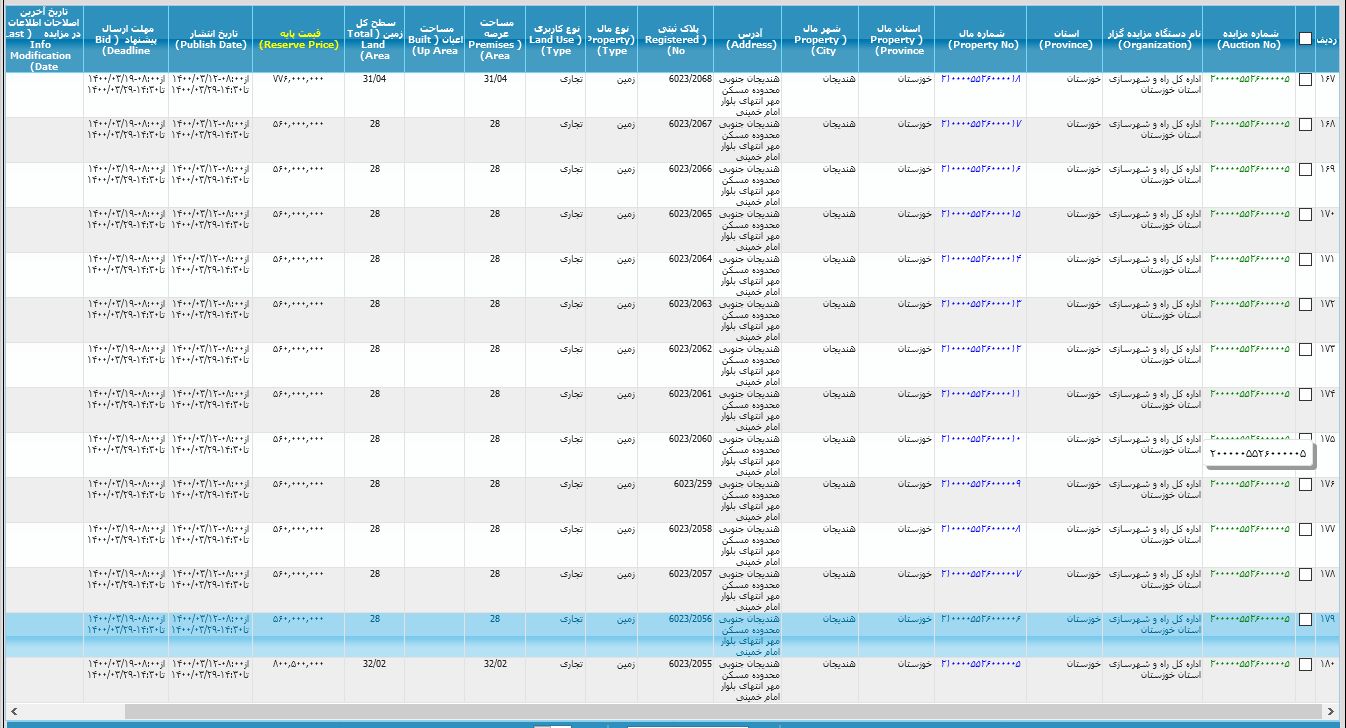
Task: Select registered number cell 6023/2068
Action: 690,79
